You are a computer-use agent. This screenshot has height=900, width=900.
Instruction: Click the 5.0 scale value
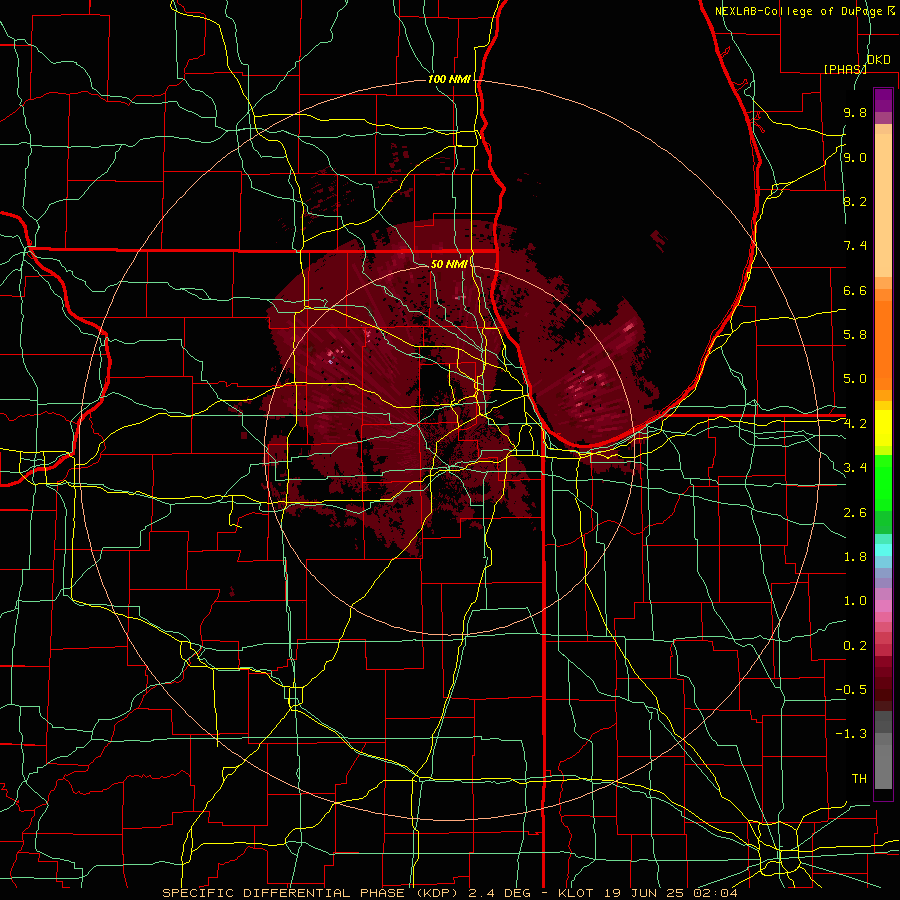pos(855,379)
